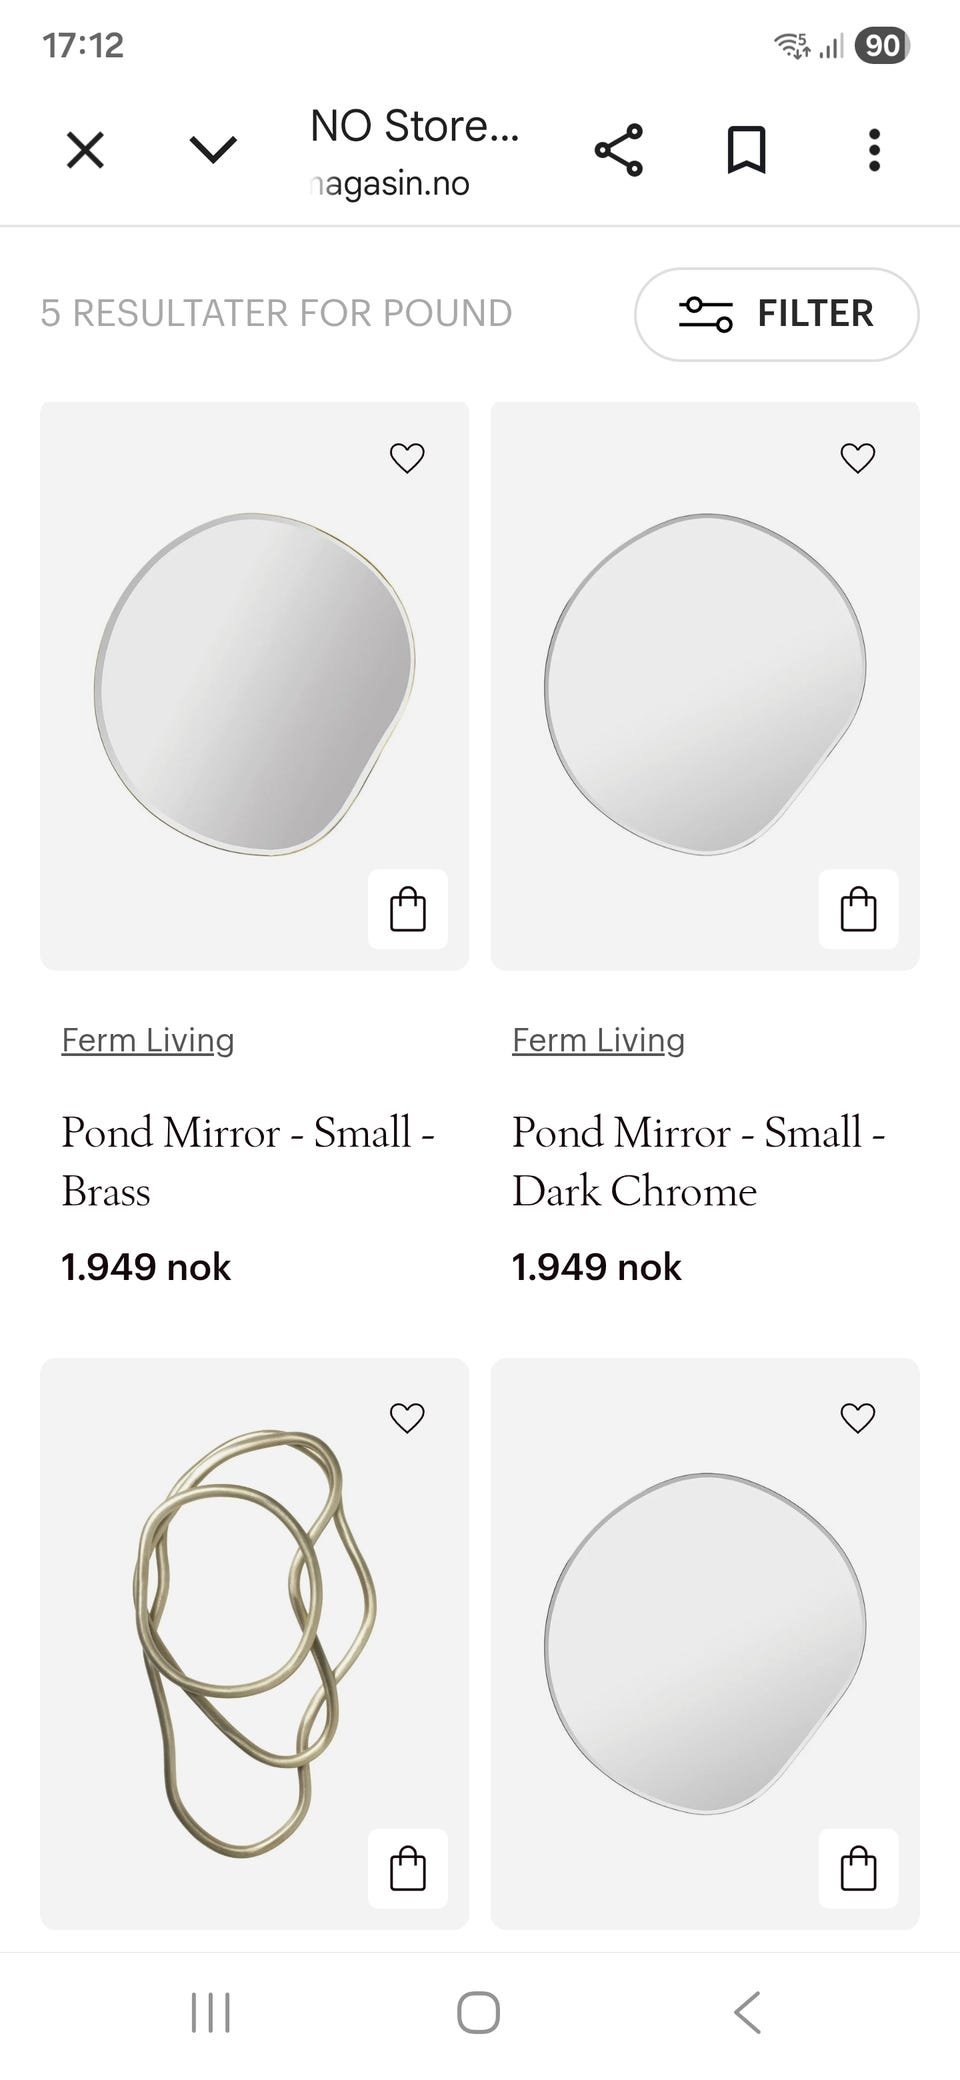The height and width of the screenshot is (2080, 960).
Task: Add Pond Mirror Dark Chrome to bag
Action: [x=858, y=909]
